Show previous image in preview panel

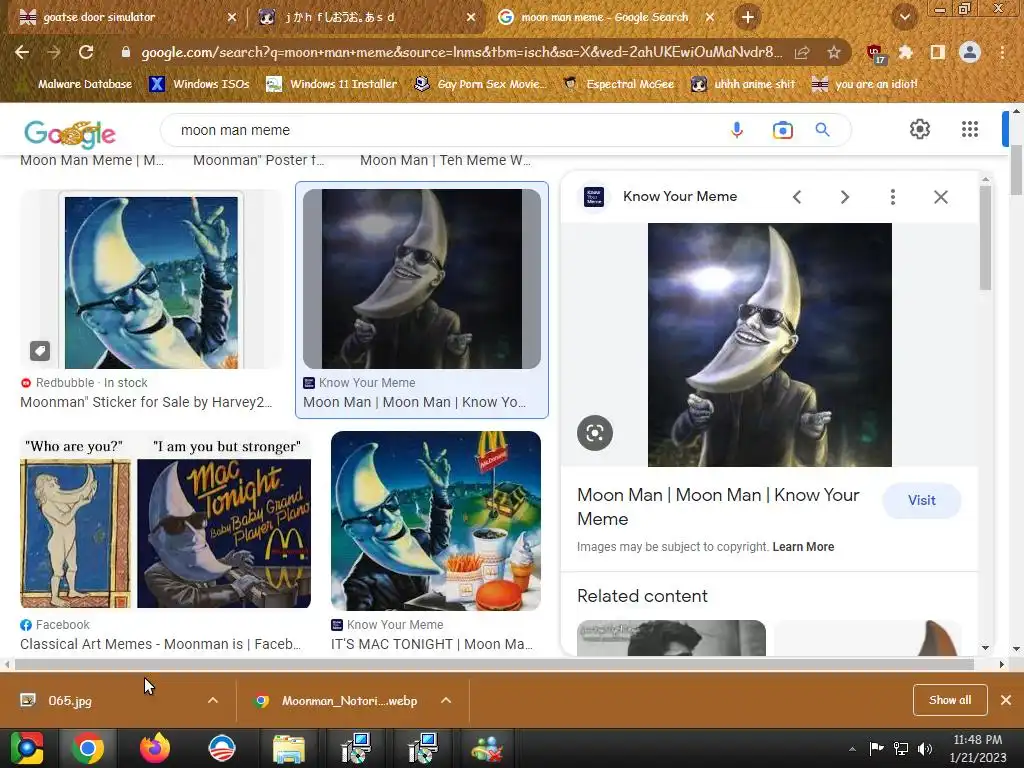(797, 197)
